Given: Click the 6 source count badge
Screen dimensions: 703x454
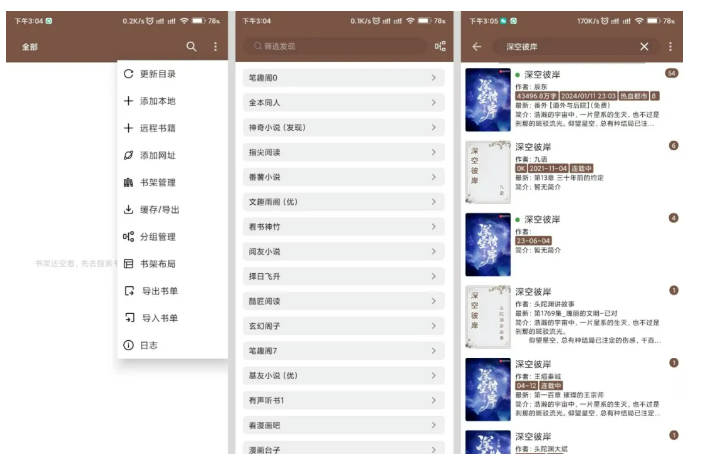Looking at the screenshot, I should (x=673, y=146).
